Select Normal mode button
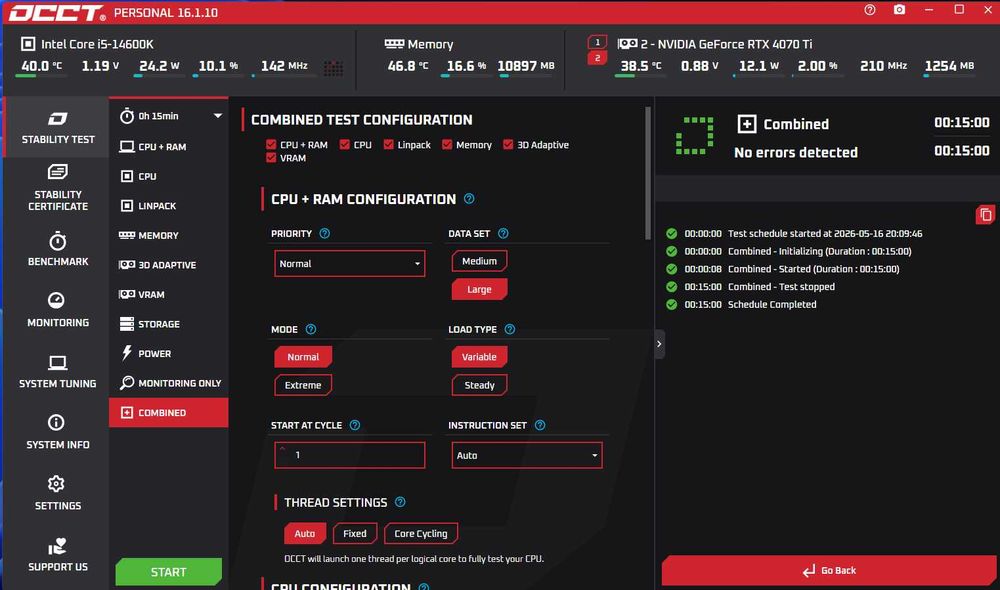The width and height of the screenshot is (1000, 590). tap(303, 357)
